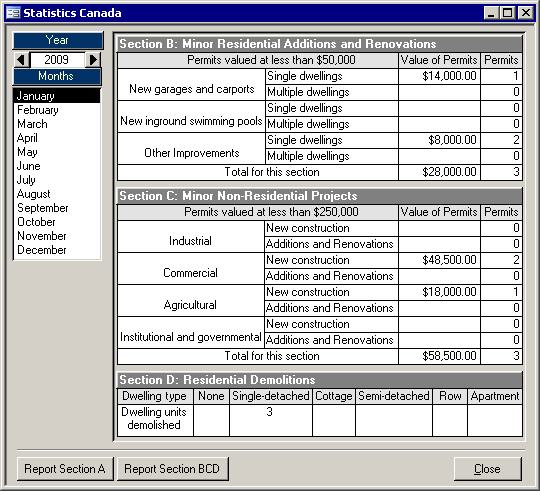The width and height of the screenshot is (540, 491).
Task: Select September in the months list
Action: tap(57, 208)
